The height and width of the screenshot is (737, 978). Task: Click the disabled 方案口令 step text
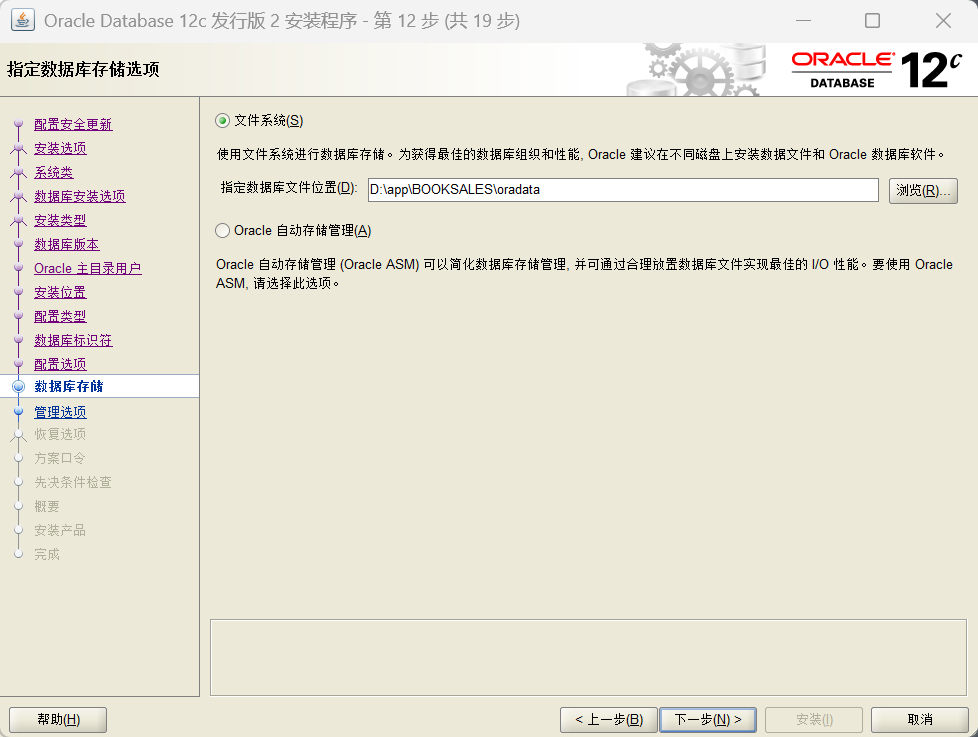pyautogui.click(x=60, y=458)
